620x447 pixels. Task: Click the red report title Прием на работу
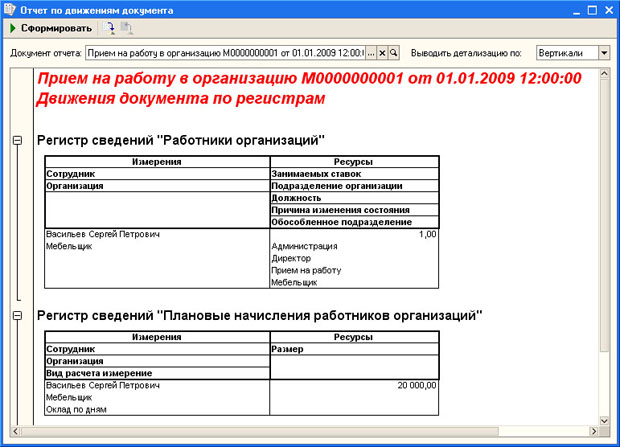309,78
